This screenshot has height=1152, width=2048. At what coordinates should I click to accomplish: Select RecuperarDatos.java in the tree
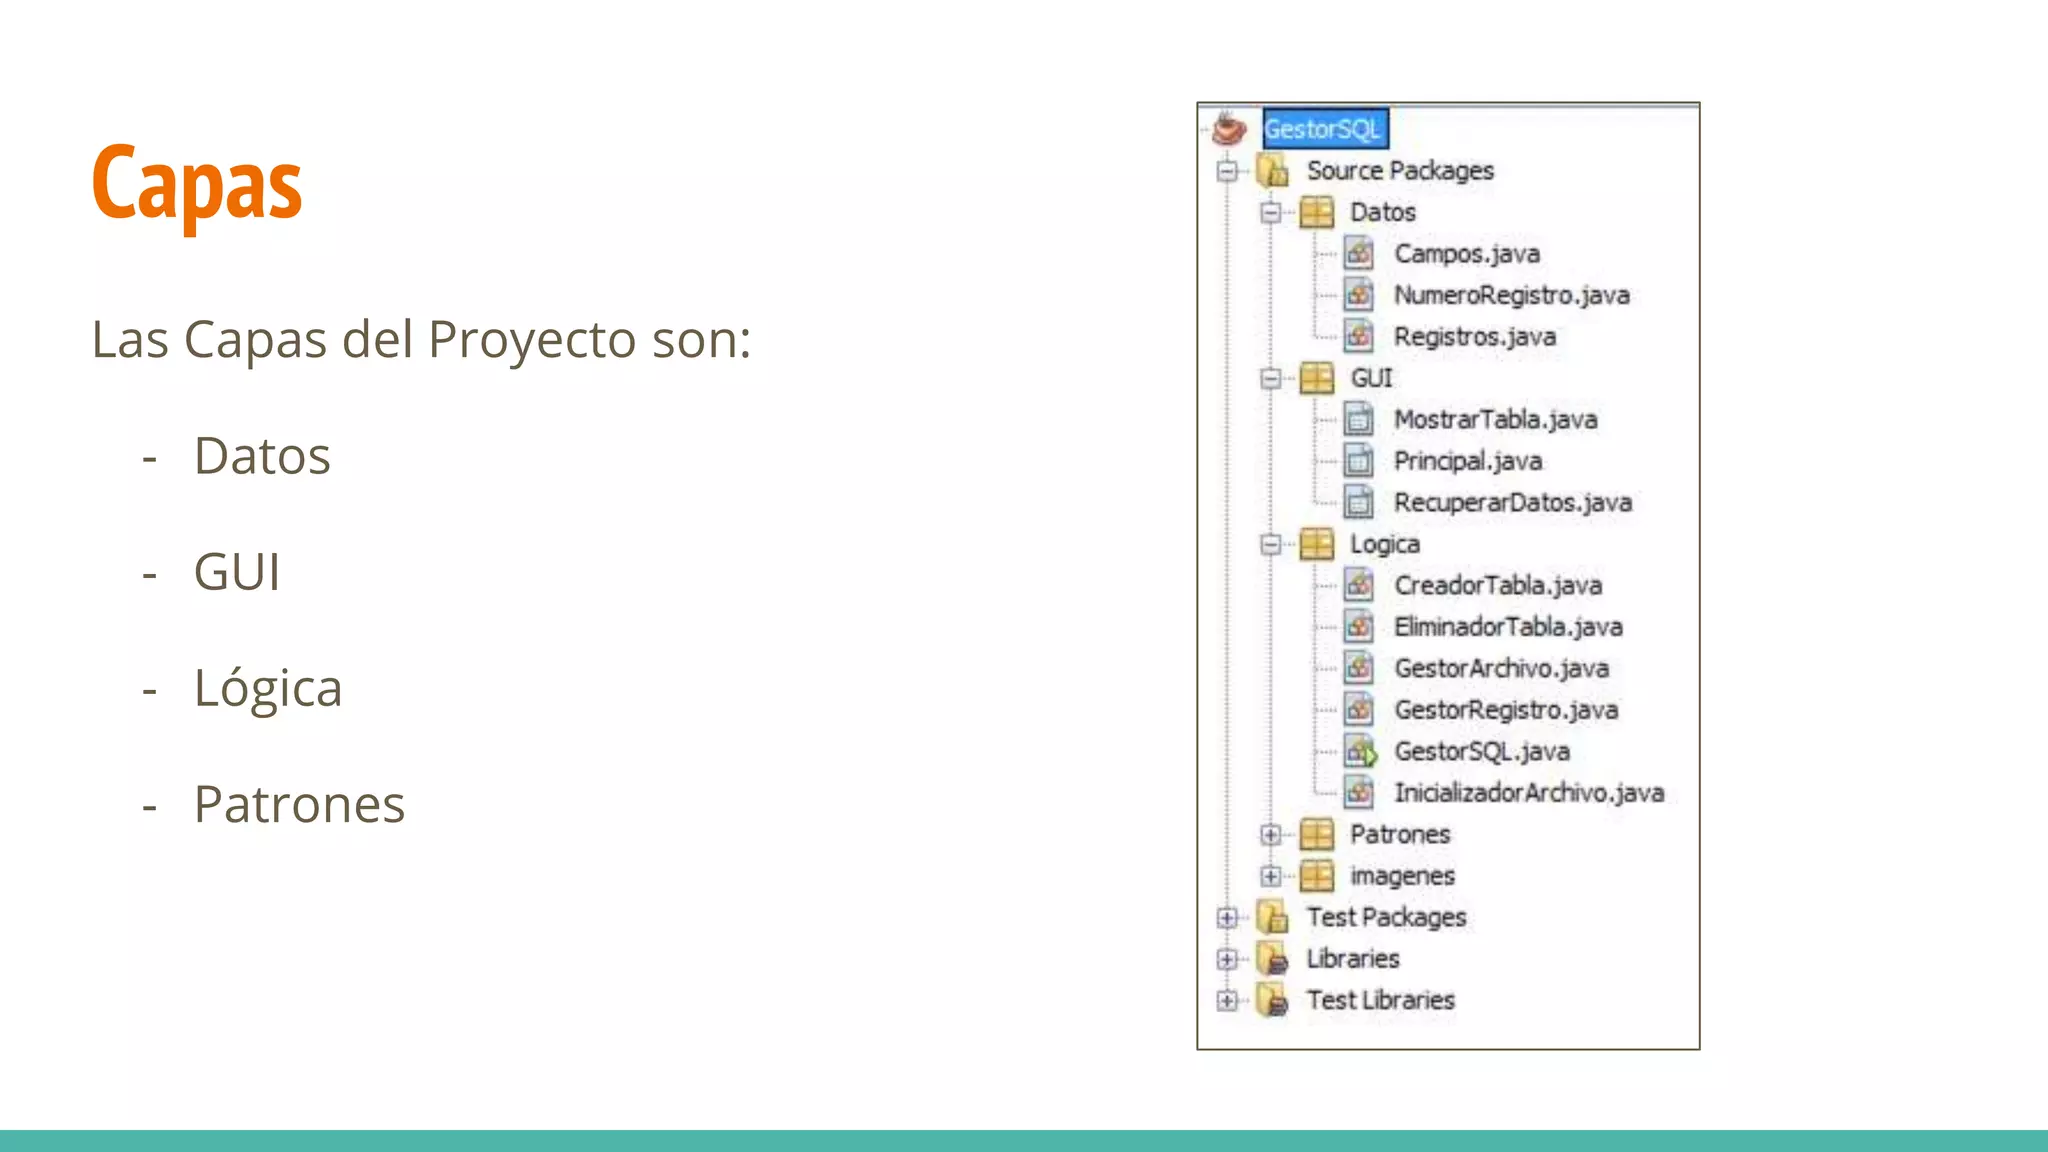[x=1513, y=503]
